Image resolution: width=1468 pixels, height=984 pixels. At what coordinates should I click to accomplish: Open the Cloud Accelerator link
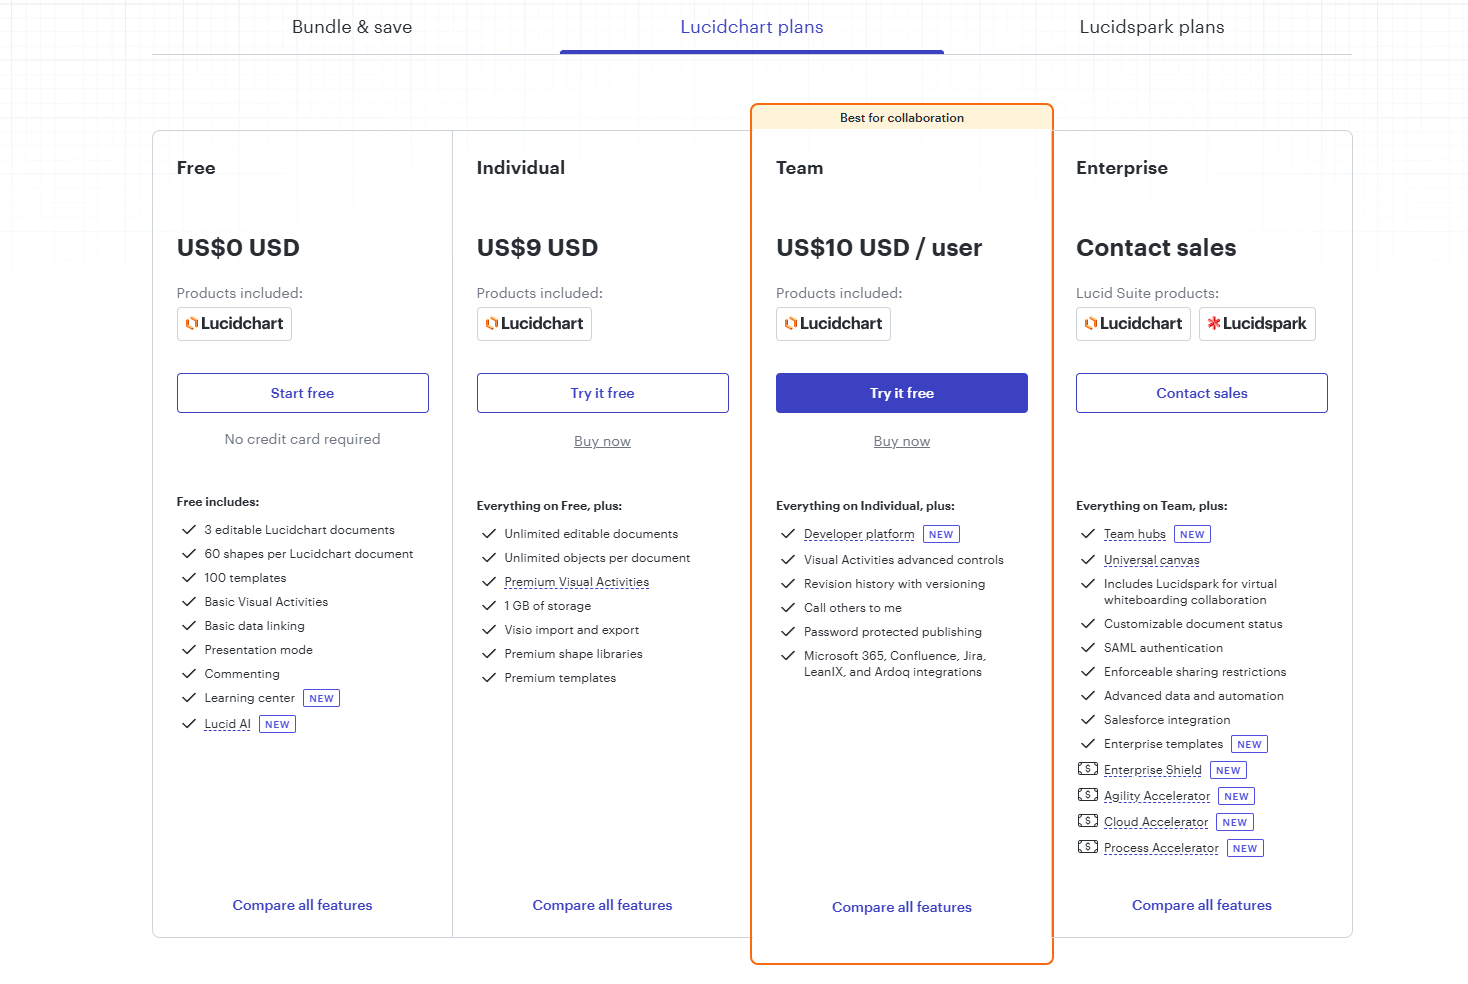pos(1156,822)
